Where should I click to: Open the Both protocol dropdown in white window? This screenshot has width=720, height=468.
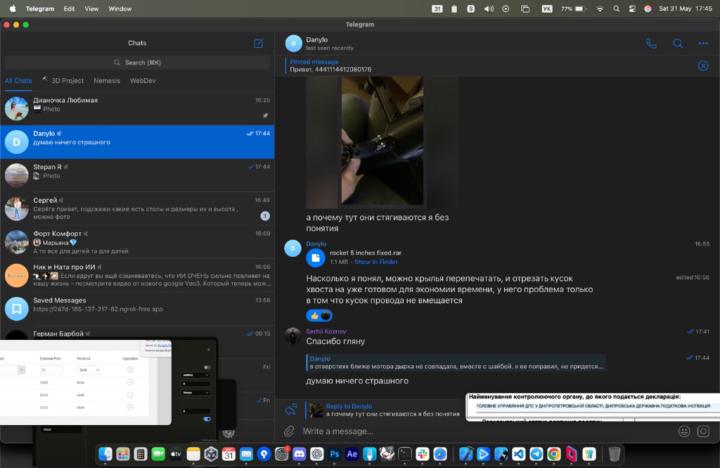point(88,370)
